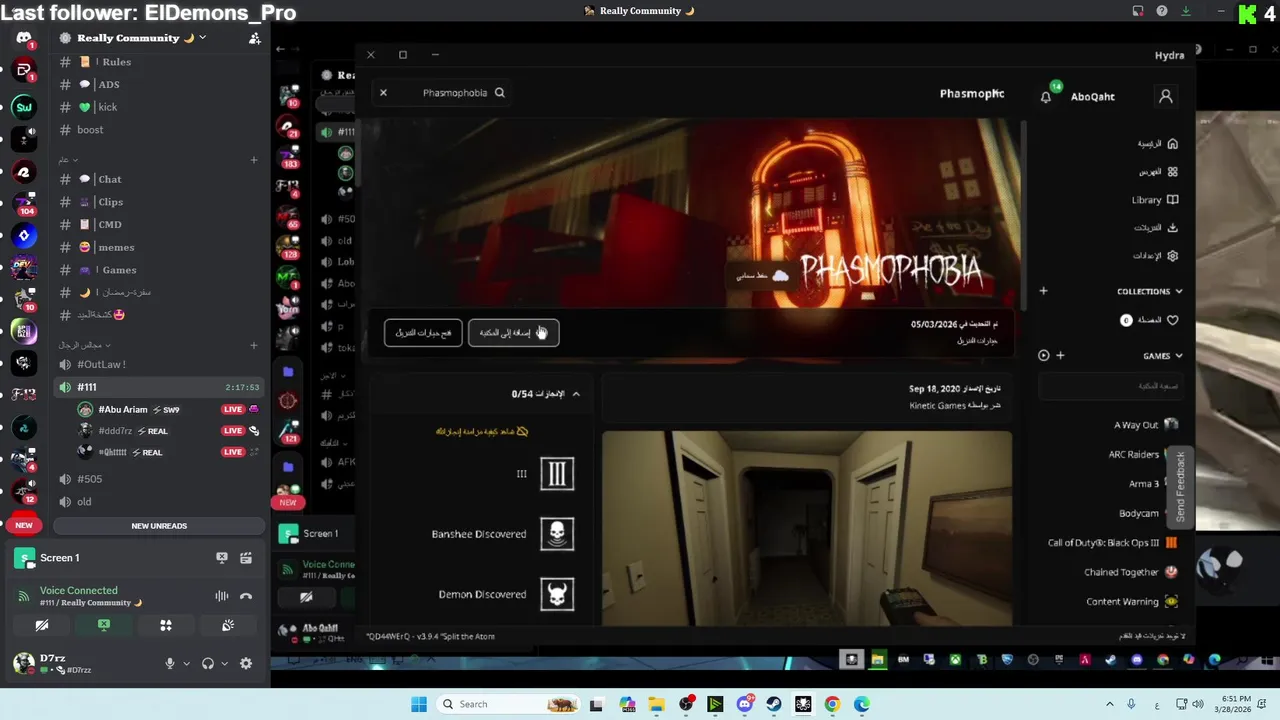Open Library in Hydra sidebar
The width and height of the screenshot is (1280, 720).
click(1155, 200)
